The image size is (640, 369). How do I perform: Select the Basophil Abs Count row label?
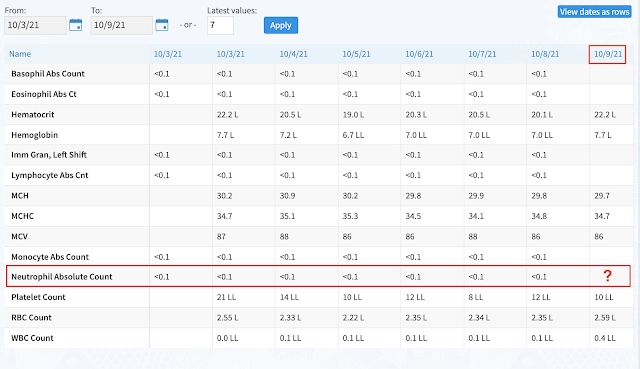tap(48, 74)
